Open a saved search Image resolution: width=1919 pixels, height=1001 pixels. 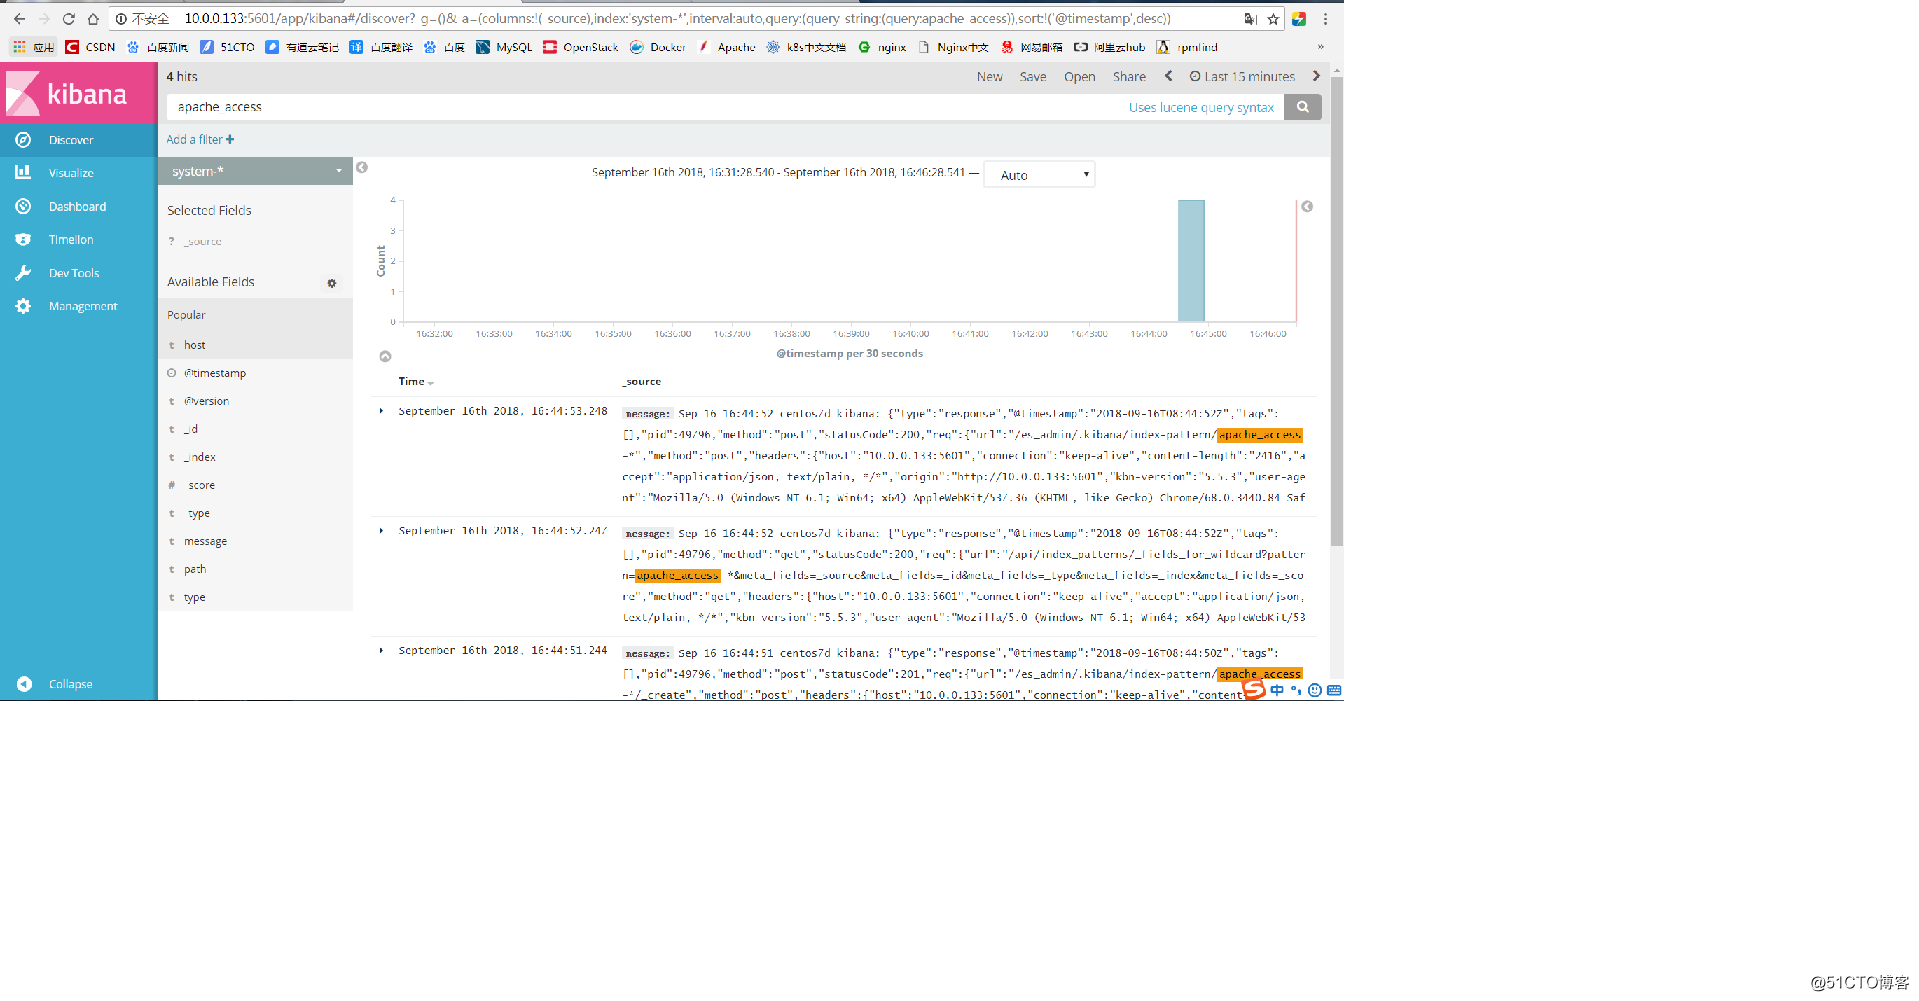pyautogui.click(x=1079, y=77)
